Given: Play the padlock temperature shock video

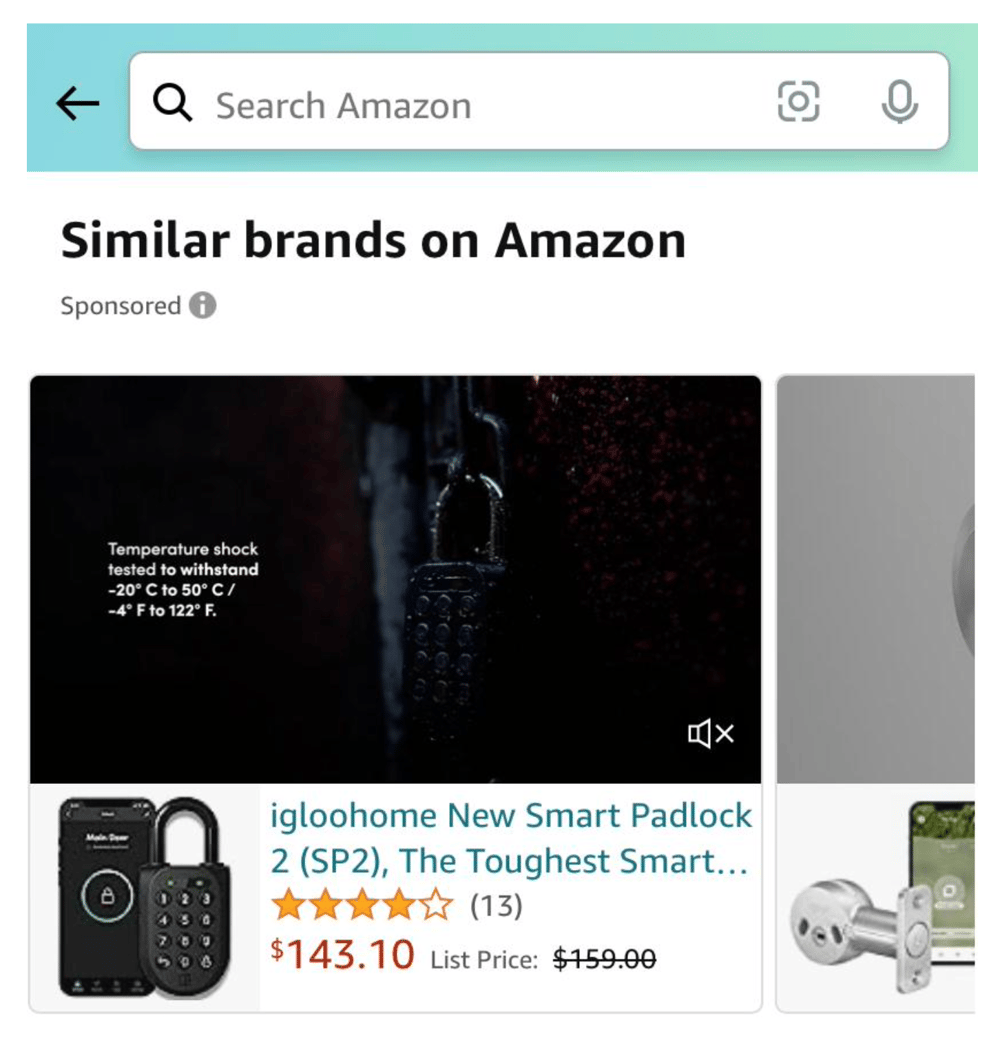Looking at the screenshot, I should coord(395,579).
